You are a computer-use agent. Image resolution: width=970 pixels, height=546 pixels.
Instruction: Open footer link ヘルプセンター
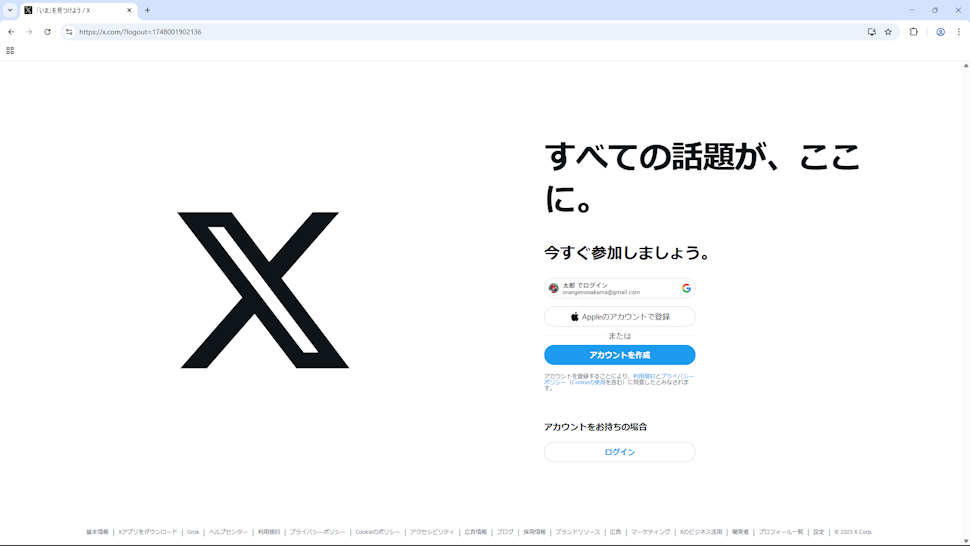(228, 532)
